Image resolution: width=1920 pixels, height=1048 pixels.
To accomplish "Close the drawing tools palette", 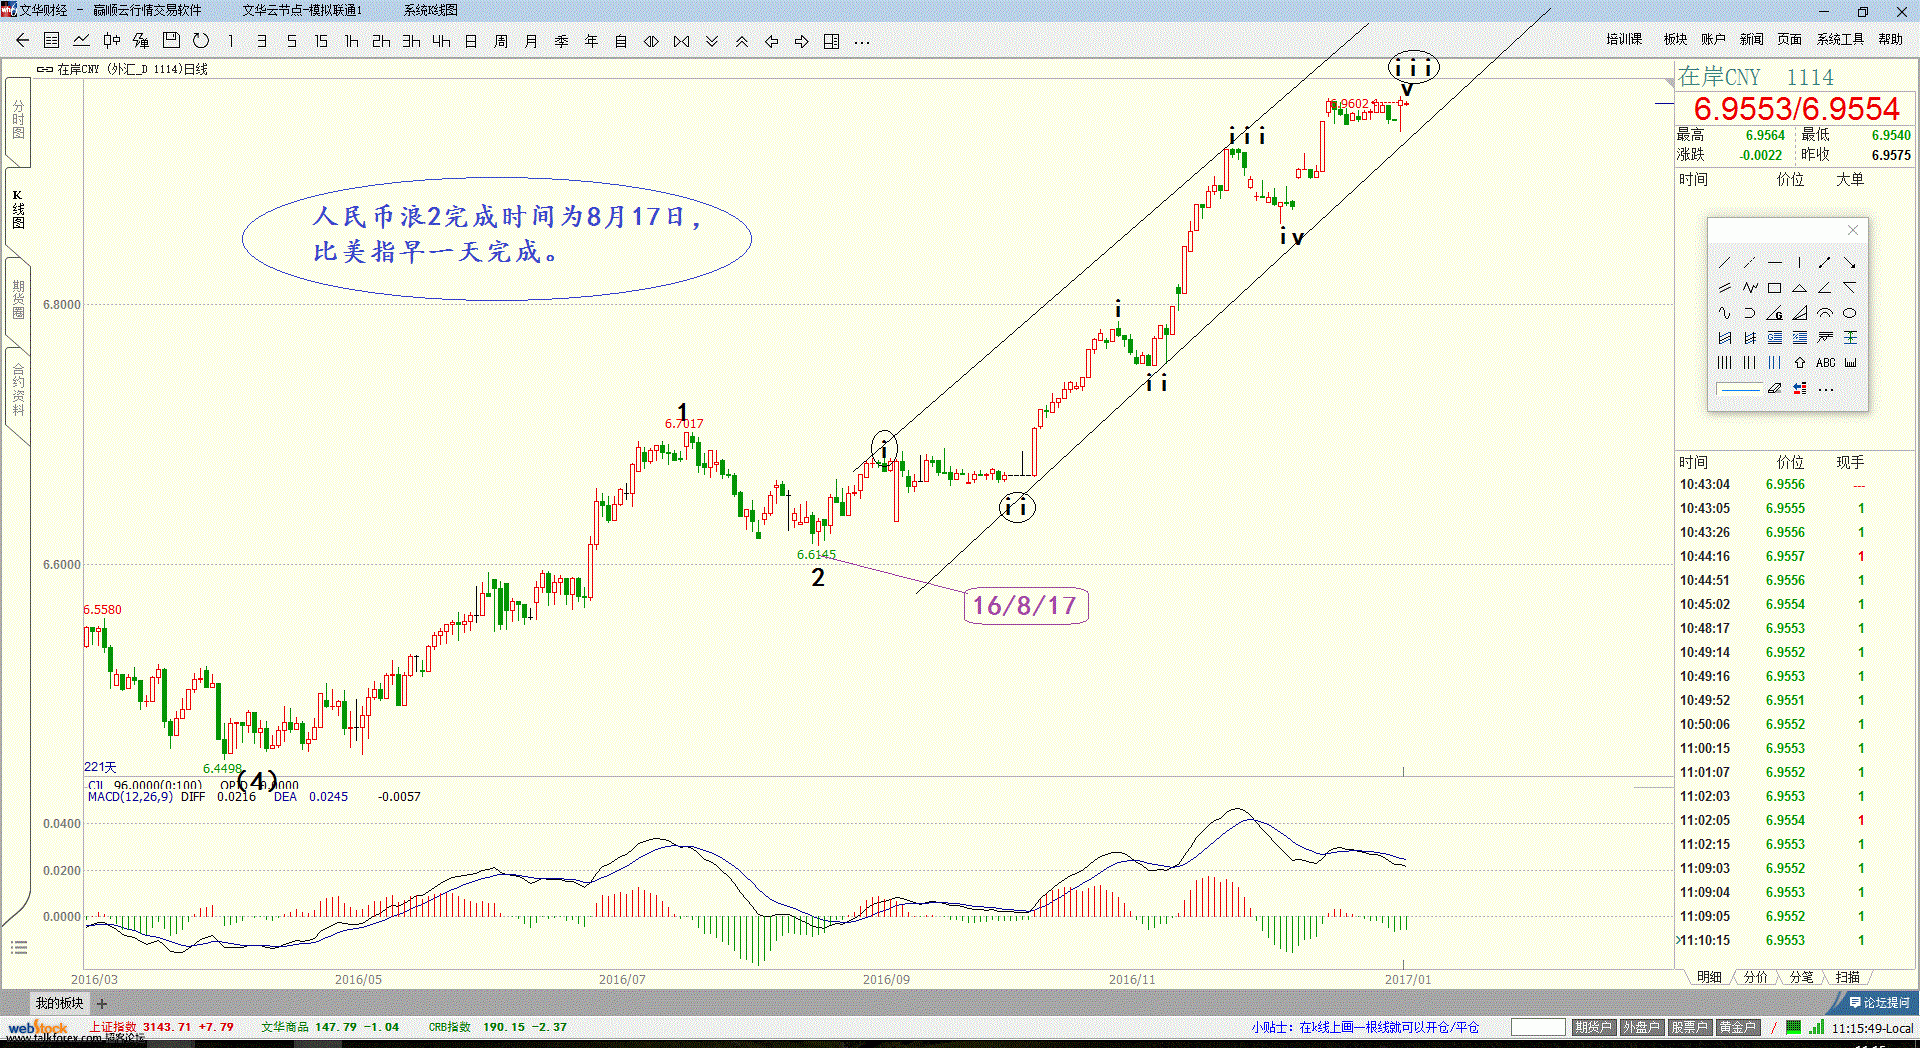I will click(1852, 230).
